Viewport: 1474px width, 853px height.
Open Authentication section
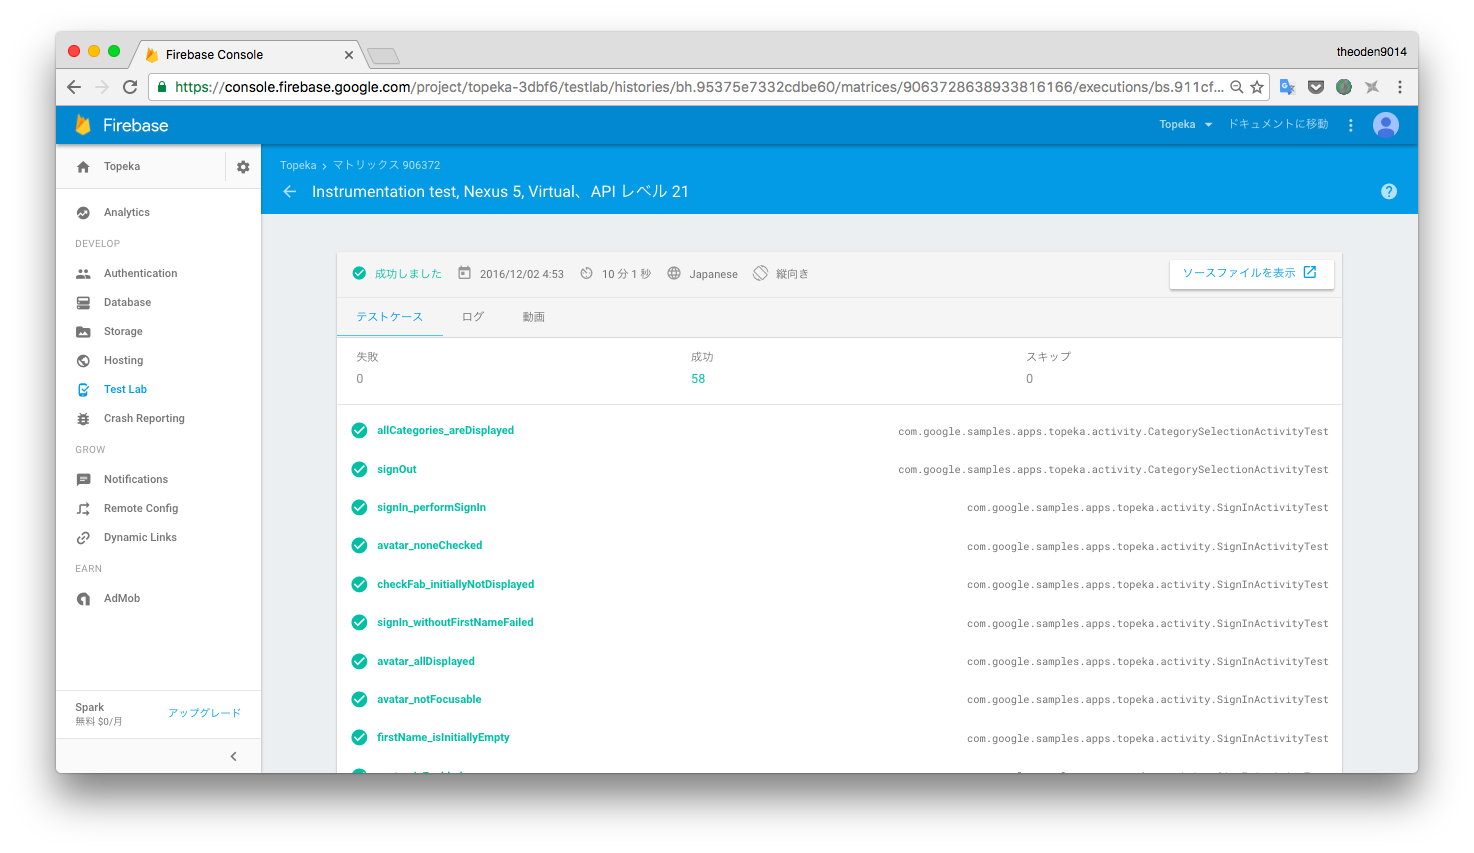click(140, 273)
